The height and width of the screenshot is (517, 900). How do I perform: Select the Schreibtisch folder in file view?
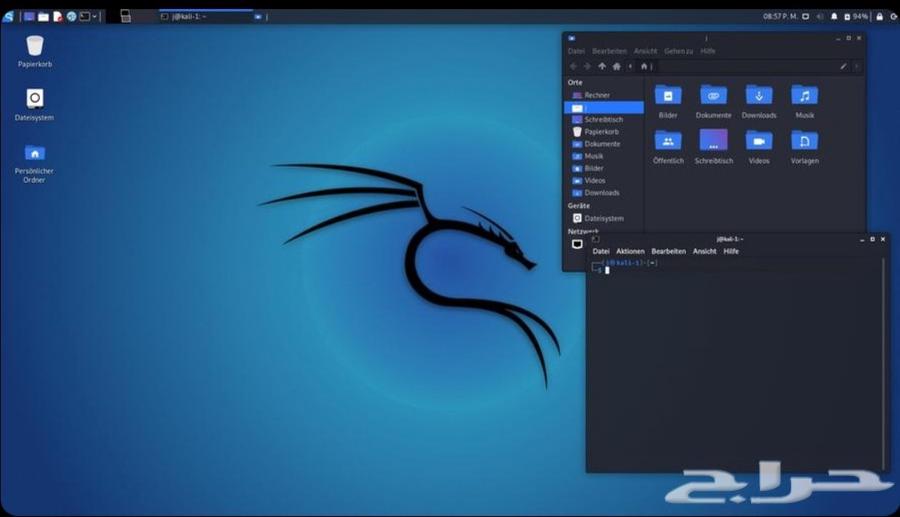pos(713,147)
